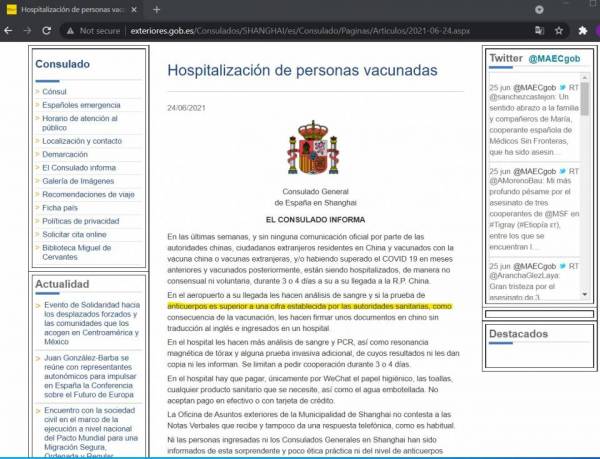
Task: Click the Twitter bird icon in AMorenoBau retweet
Action: click(x=562, y=171)
